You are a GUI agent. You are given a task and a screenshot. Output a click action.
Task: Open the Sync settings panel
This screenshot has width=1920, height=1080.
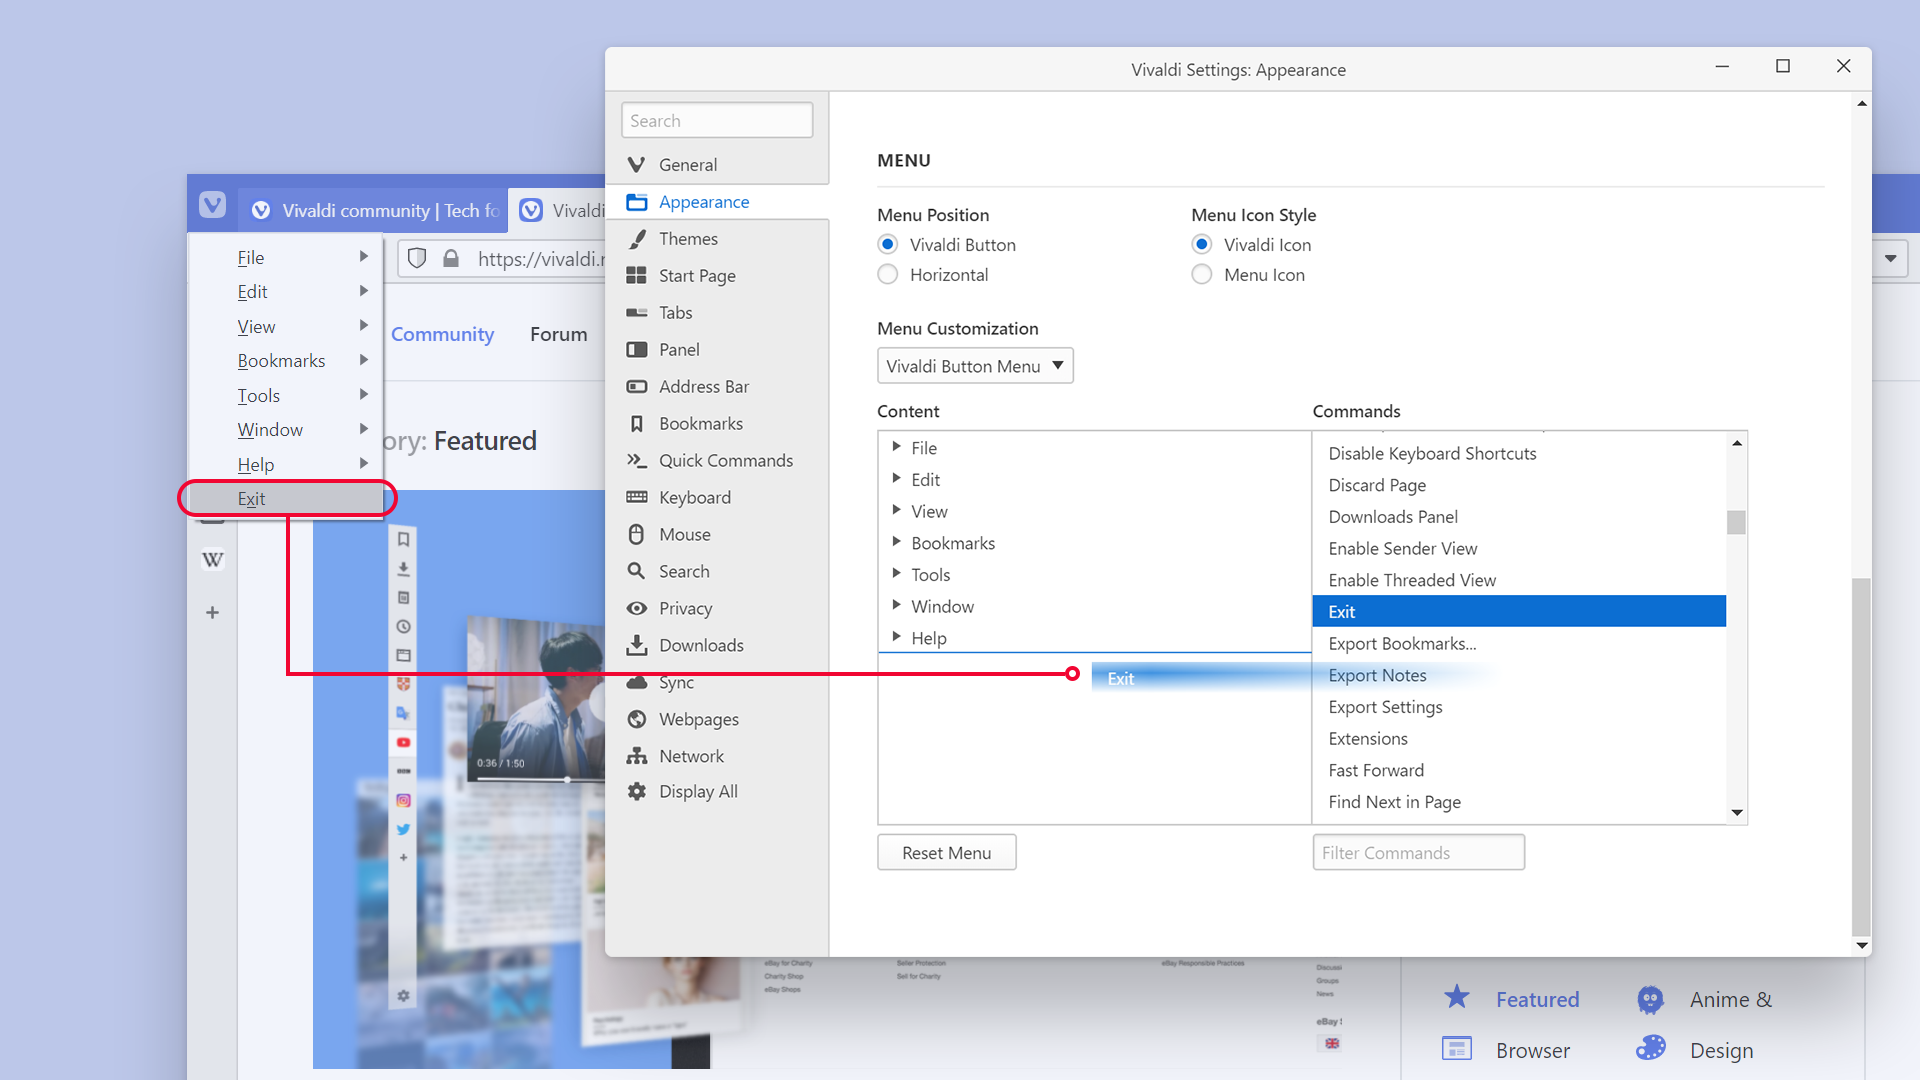click(674, 682)
